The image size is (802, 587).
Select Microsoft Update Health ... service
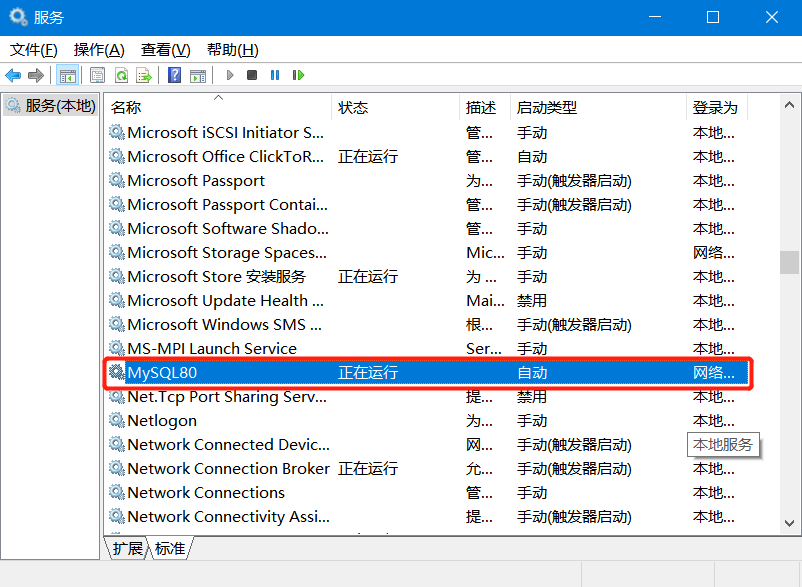click(x=428, y=301)
